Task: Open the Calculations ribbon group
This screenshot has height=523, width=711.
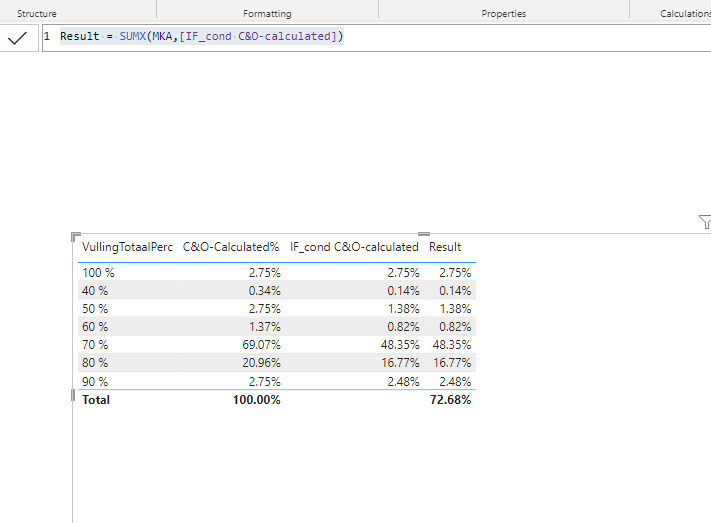Action: (685, 14)
